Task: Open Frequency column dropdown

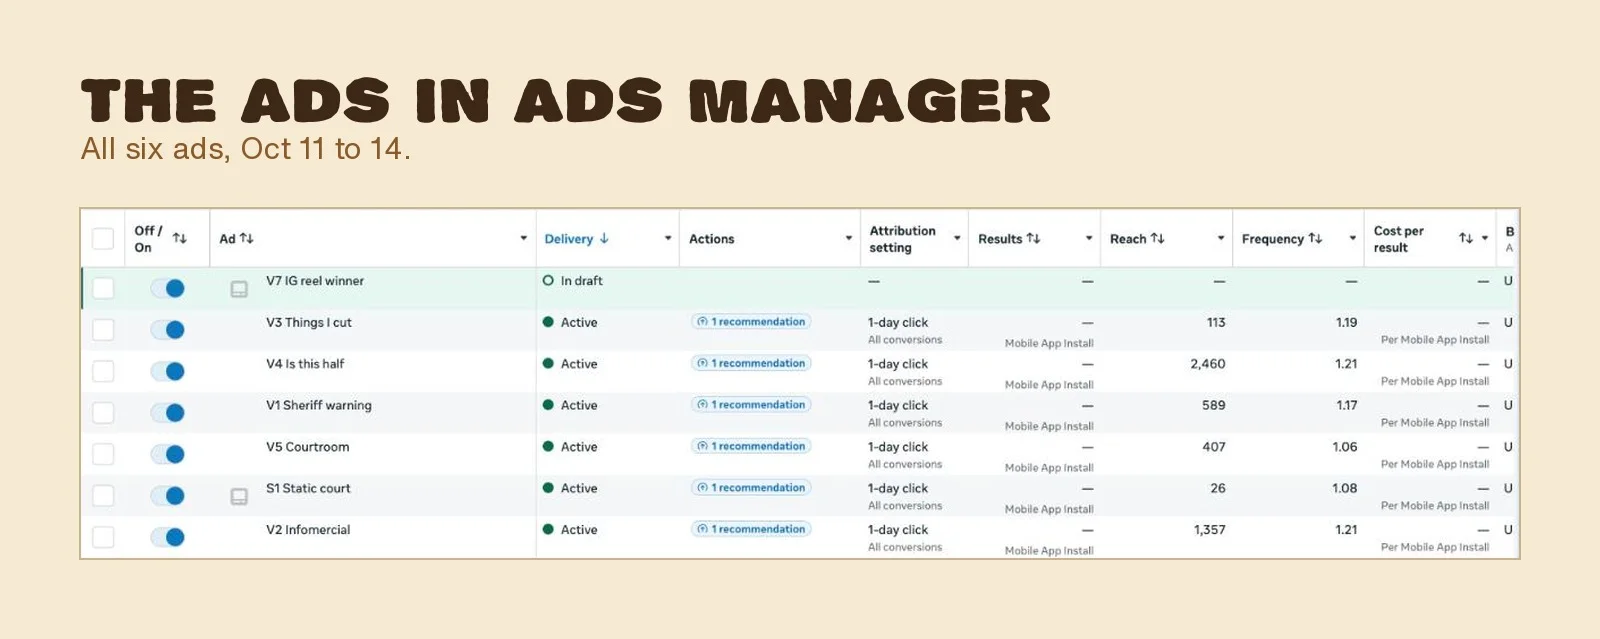Action: click(x=1353, y=238)
